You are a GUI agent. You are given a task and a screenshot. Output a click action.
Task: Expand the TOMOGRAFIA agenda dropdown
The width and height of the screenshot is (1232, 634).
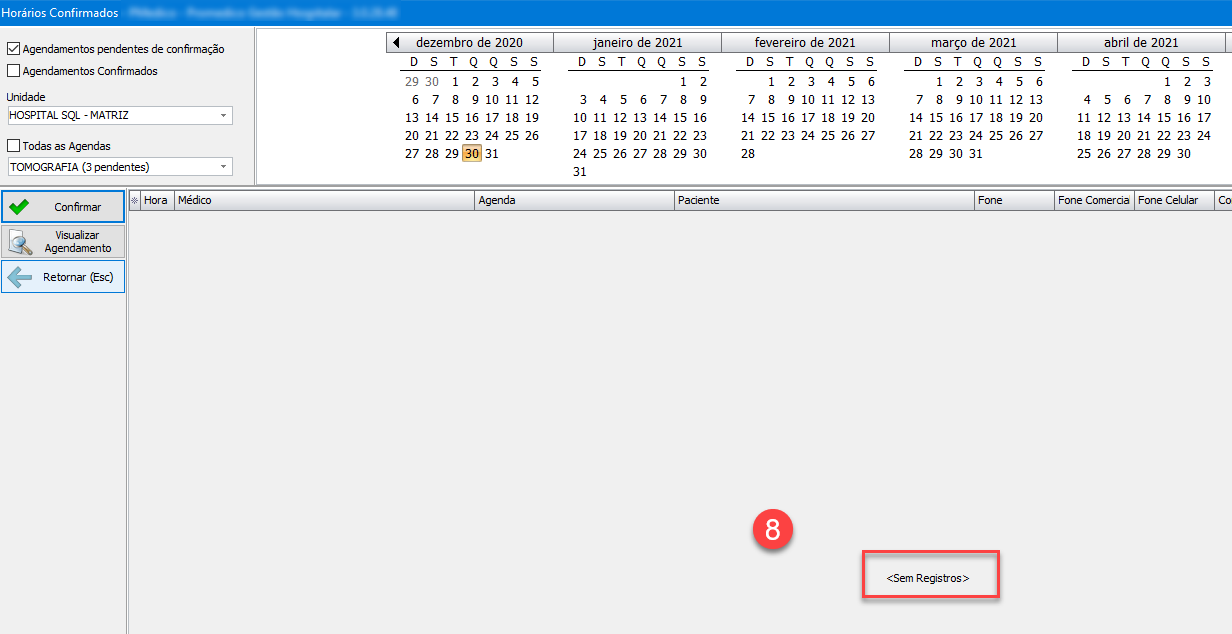click(222, 167)
